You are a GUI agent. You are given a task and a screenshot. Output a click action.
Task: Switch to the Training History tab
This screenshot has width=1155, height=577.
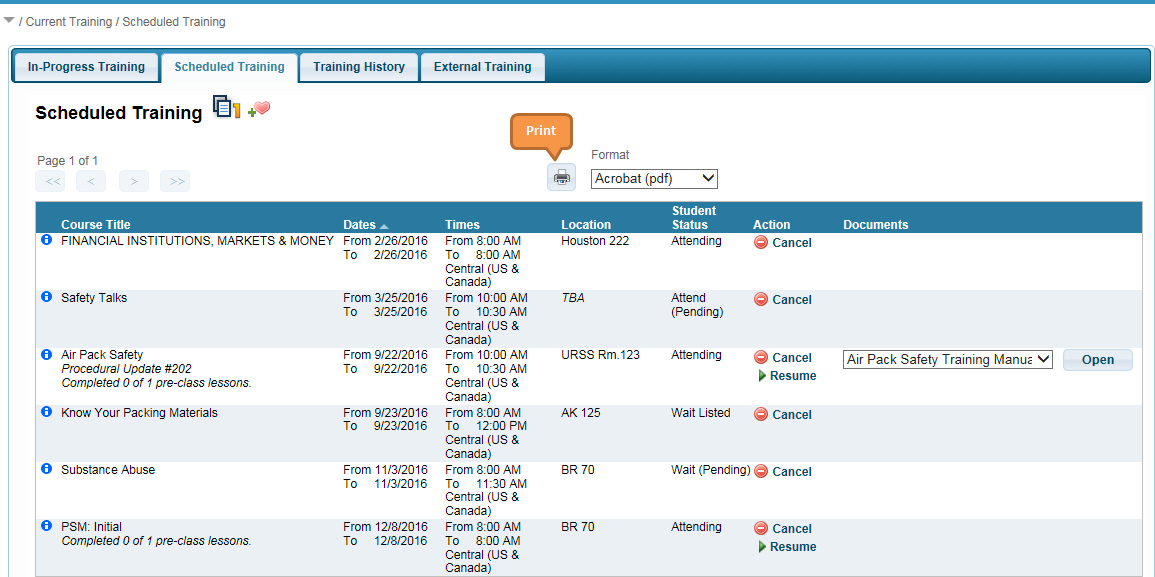[358, 67]
